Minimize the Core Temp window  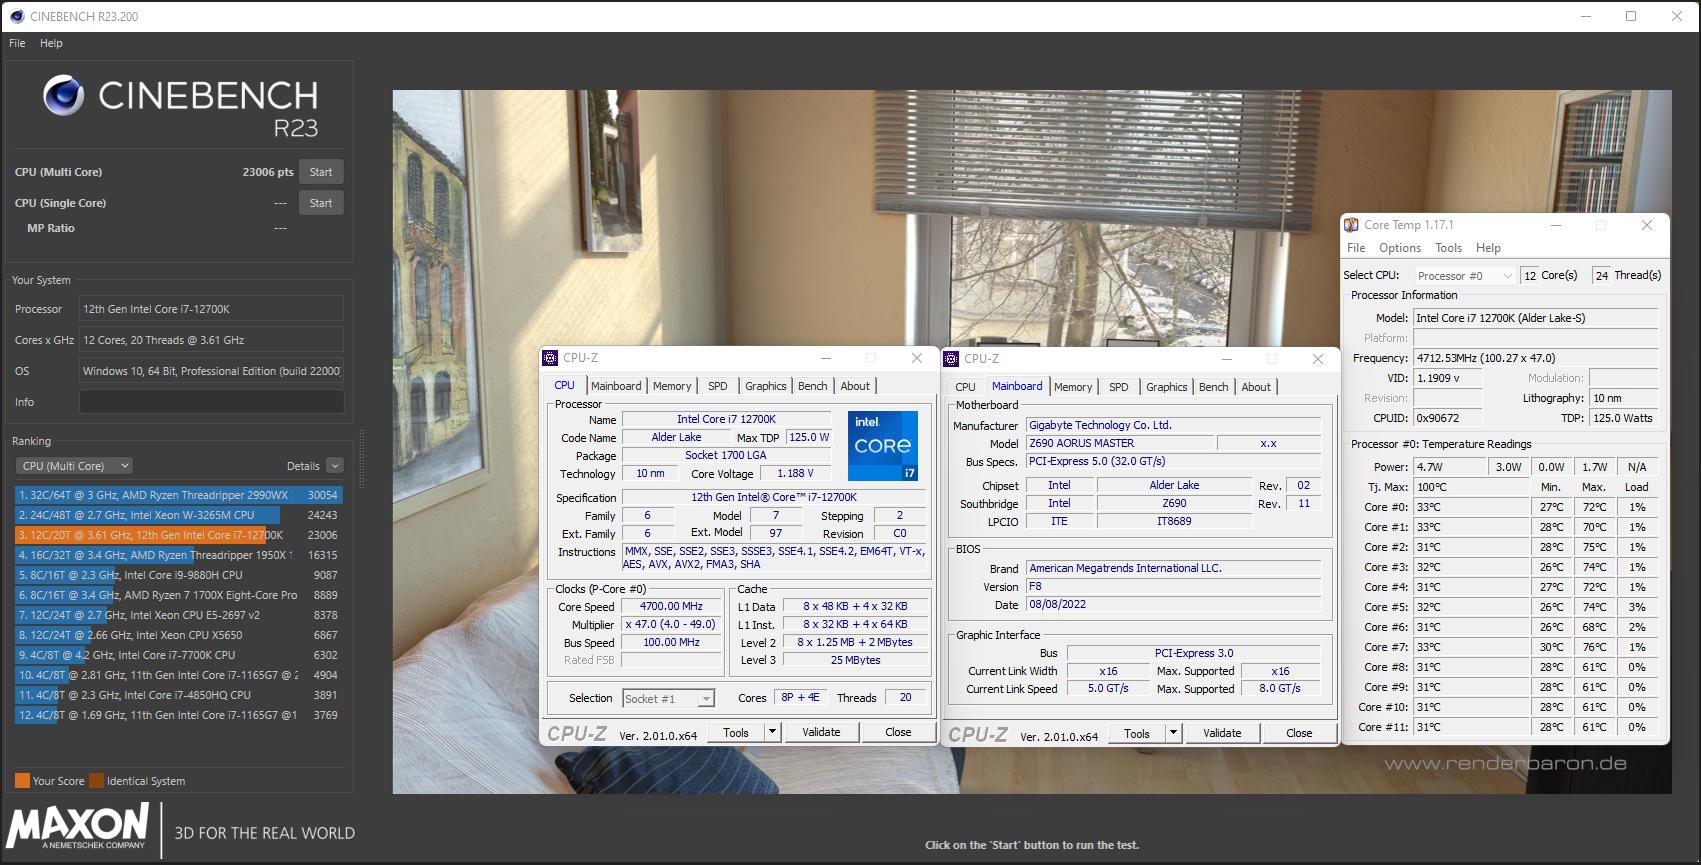pos(1556,225)
